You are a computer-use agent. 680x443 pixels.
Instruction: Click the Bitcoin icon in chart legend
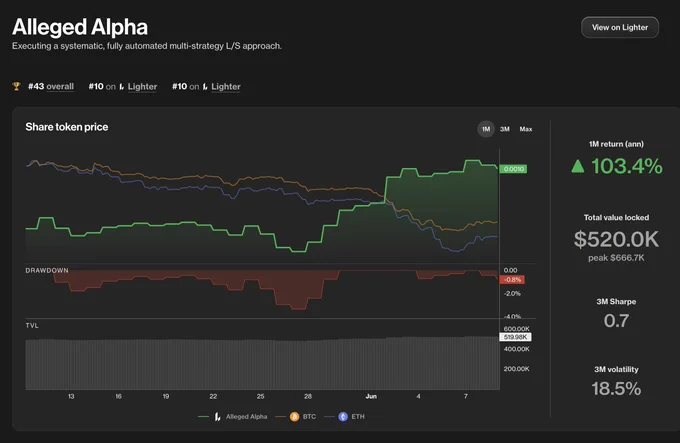(294, 417)
